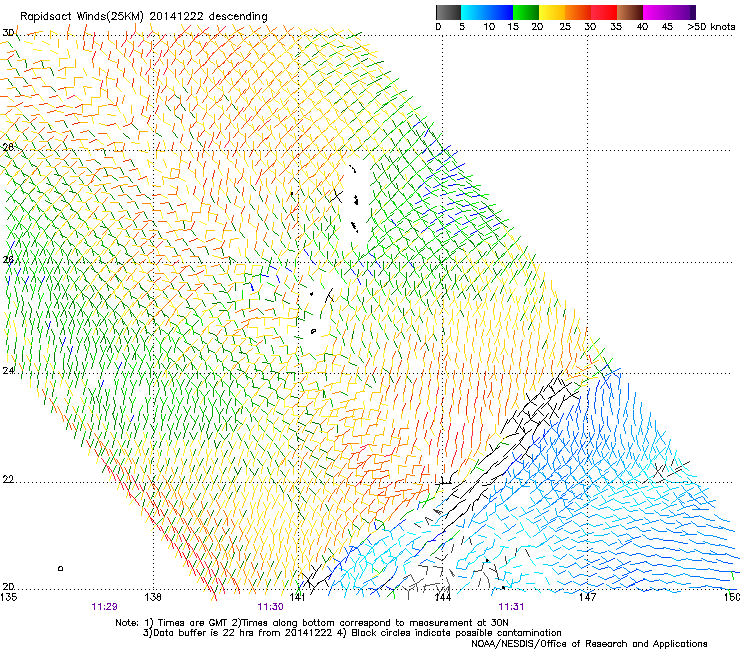Click the latitude label '28'

click(x=8, y=147)
